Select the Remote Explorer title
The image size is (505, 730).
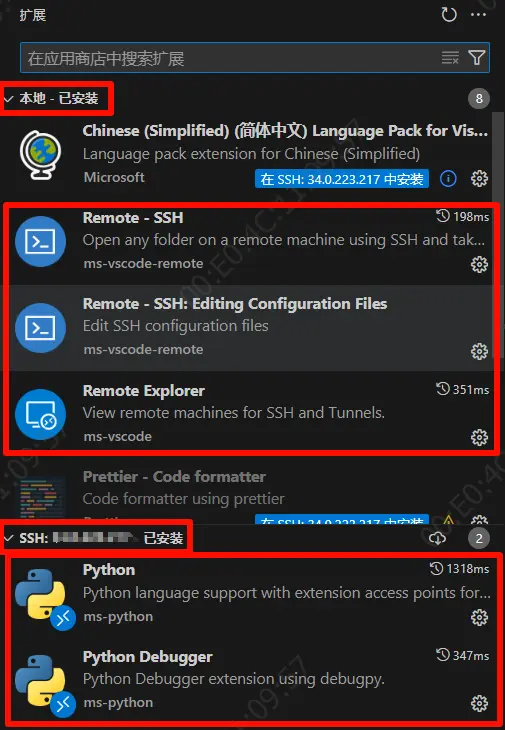click(x=144, y=391)
